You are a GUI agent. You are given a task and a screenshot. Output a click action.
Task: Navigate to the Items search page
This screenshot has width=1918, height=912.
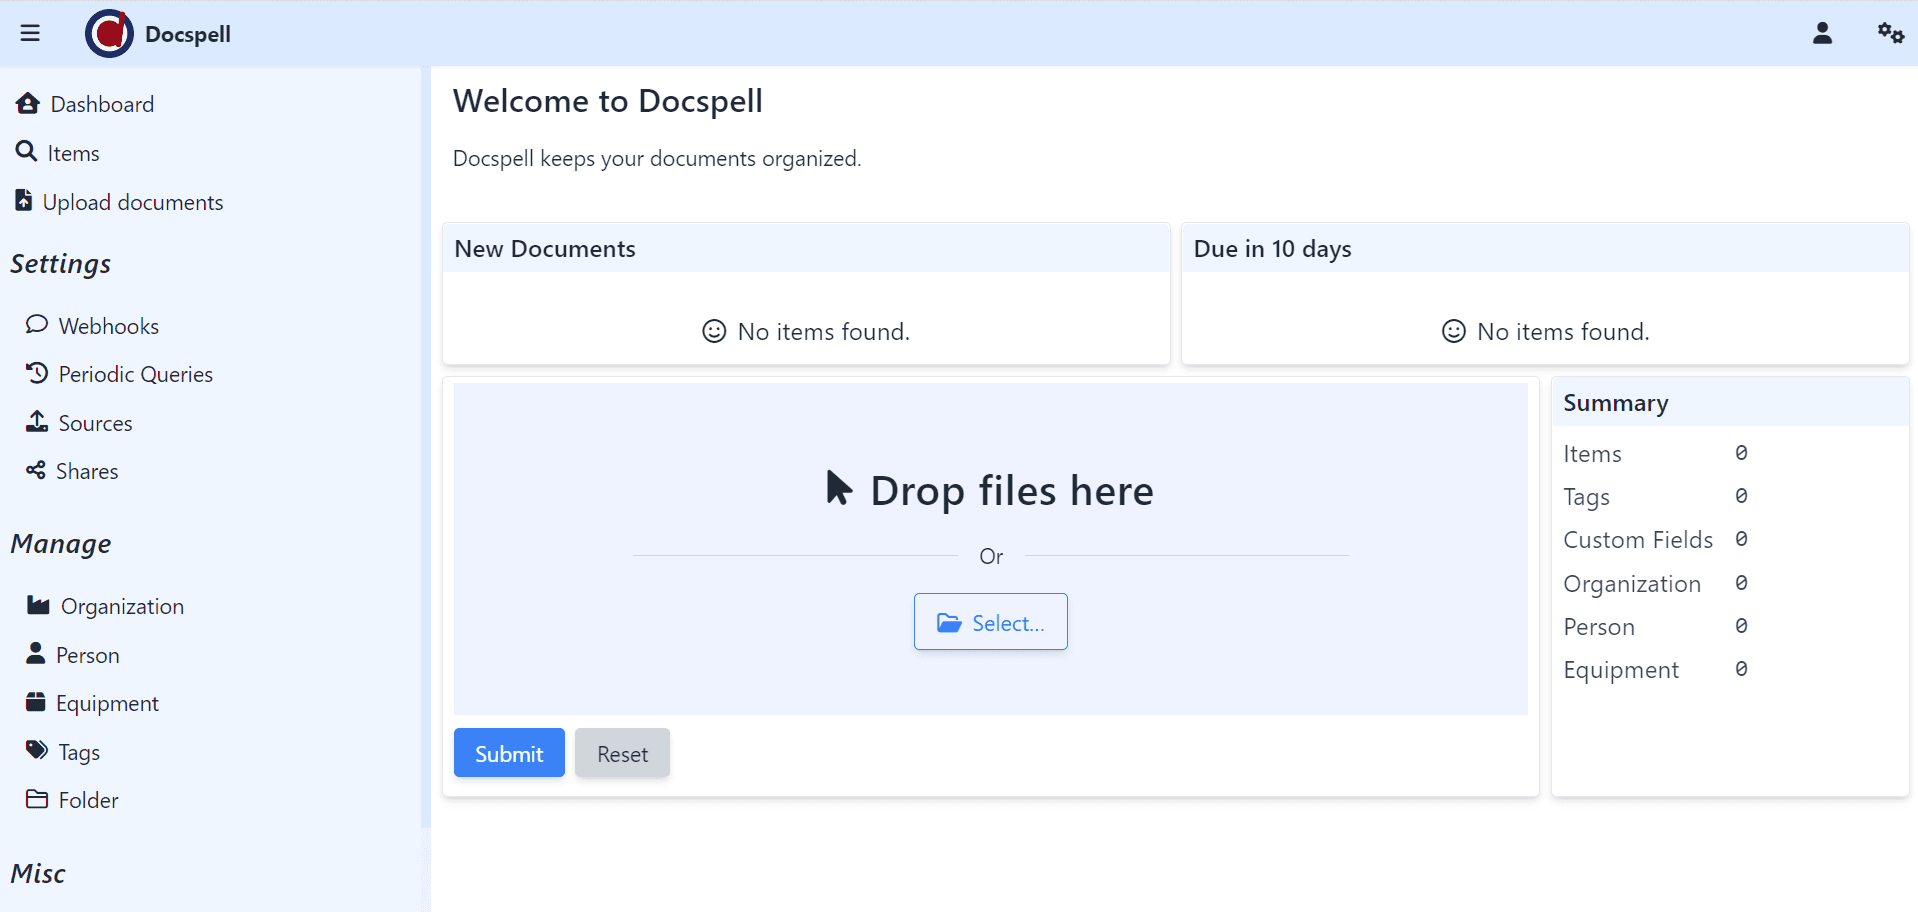point(73,152)
